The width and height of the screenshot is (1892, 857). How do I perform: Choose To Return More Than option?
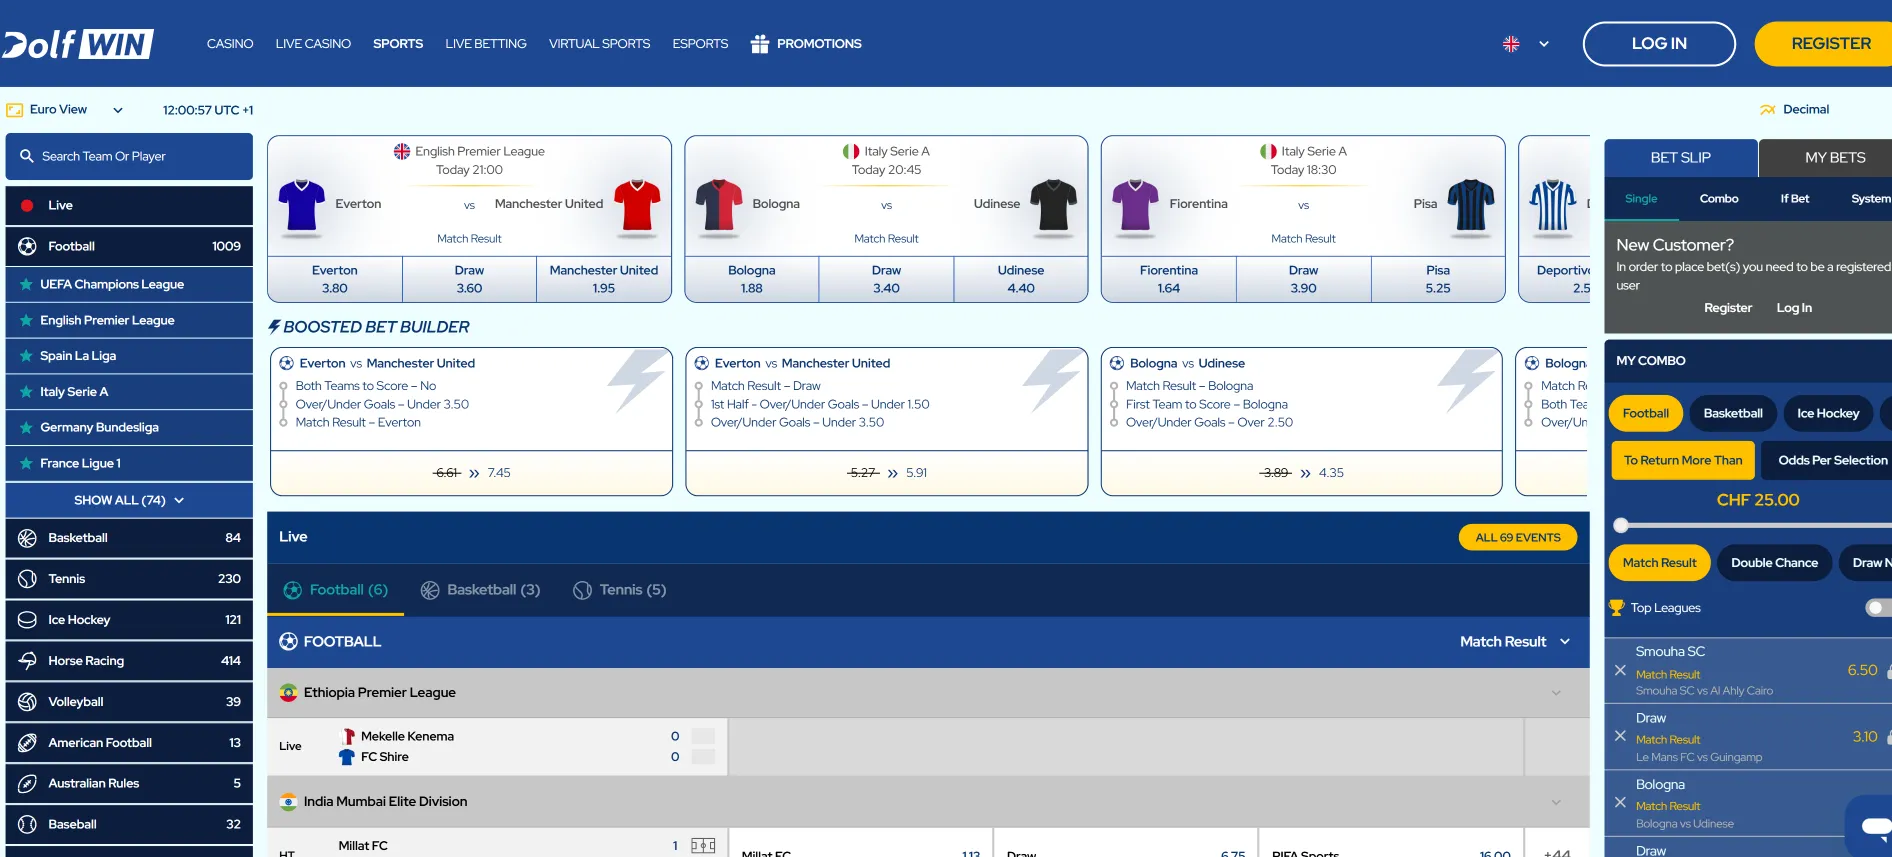click(x=1682, y=460)
